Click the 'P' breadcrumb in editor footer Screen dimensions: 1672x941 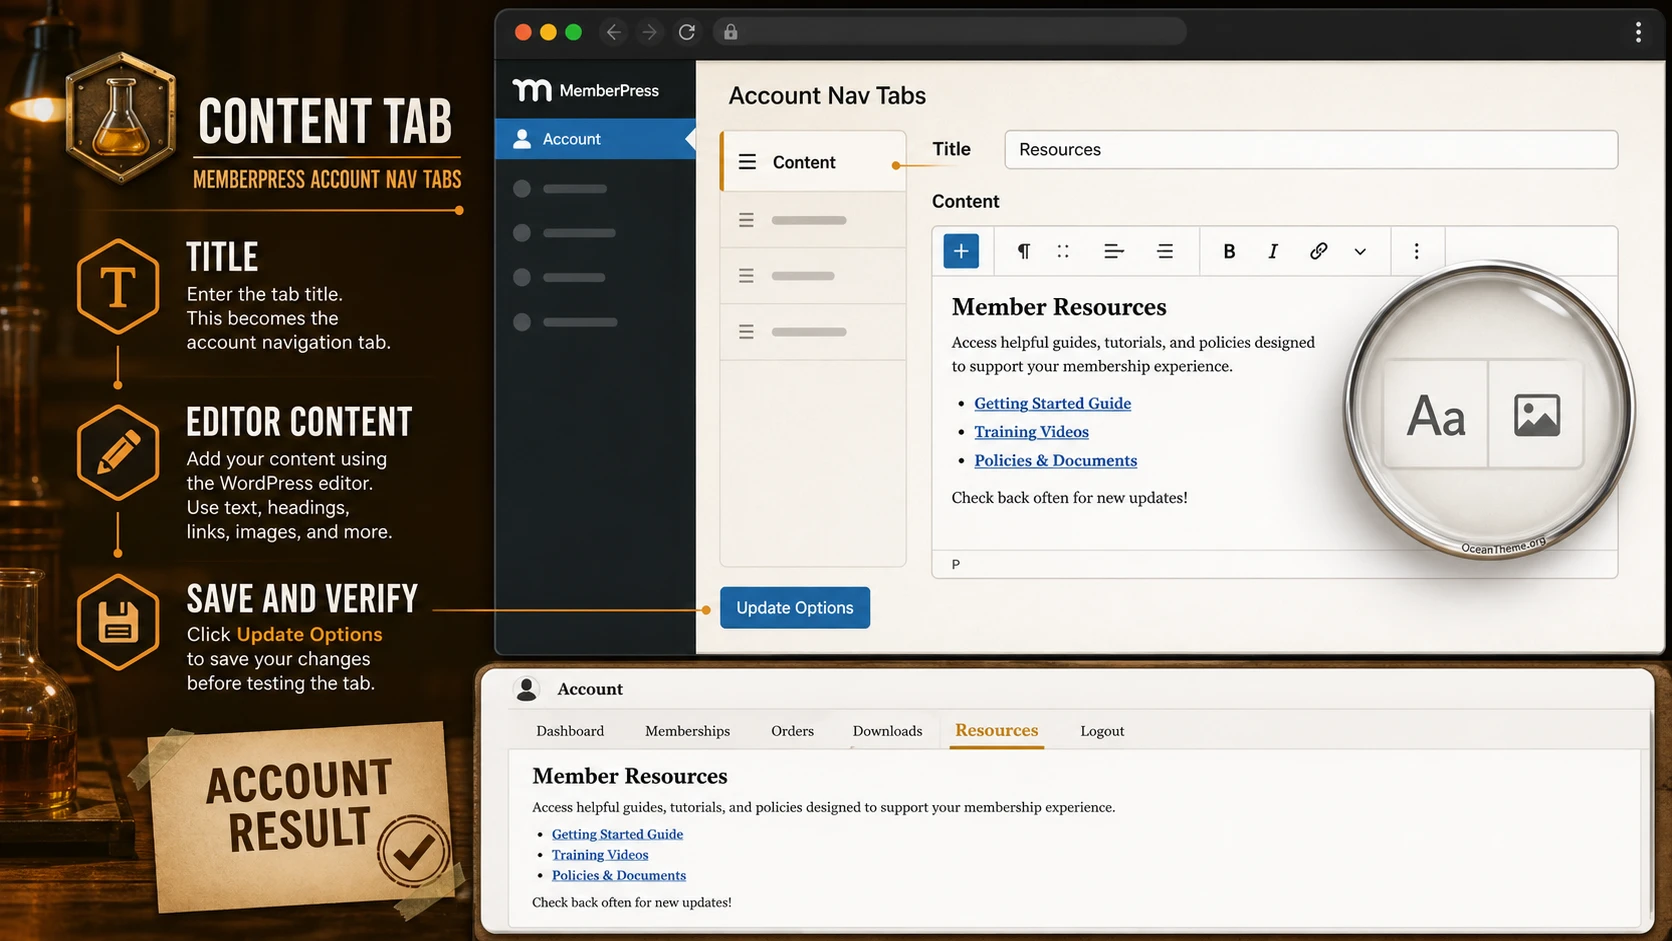(x=956, y=564)
